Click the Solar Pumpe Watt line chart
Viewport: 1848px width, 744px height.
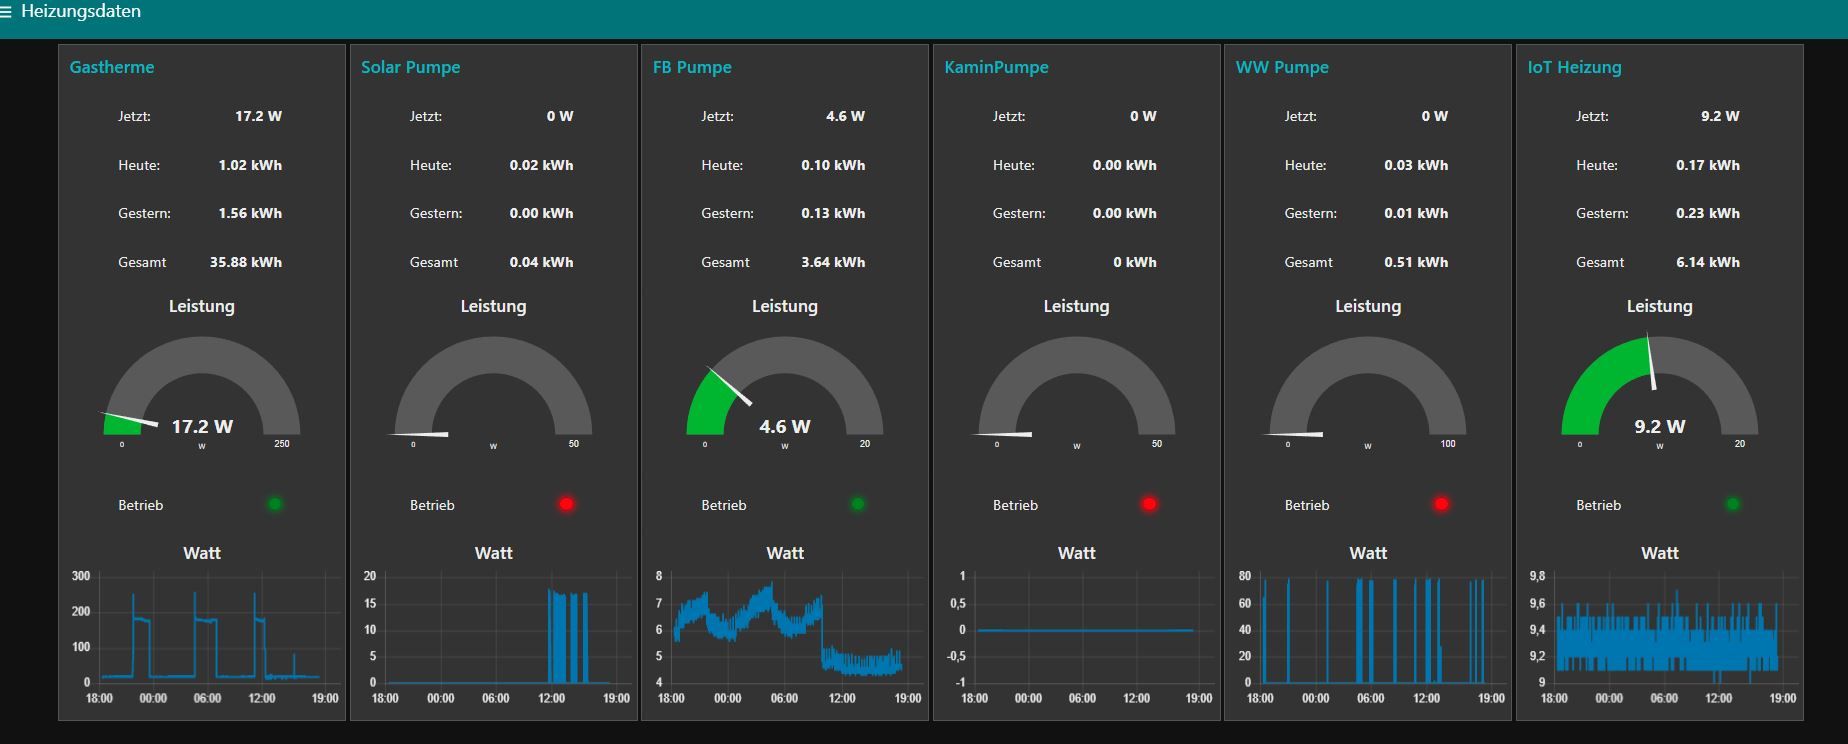[497, 638]
